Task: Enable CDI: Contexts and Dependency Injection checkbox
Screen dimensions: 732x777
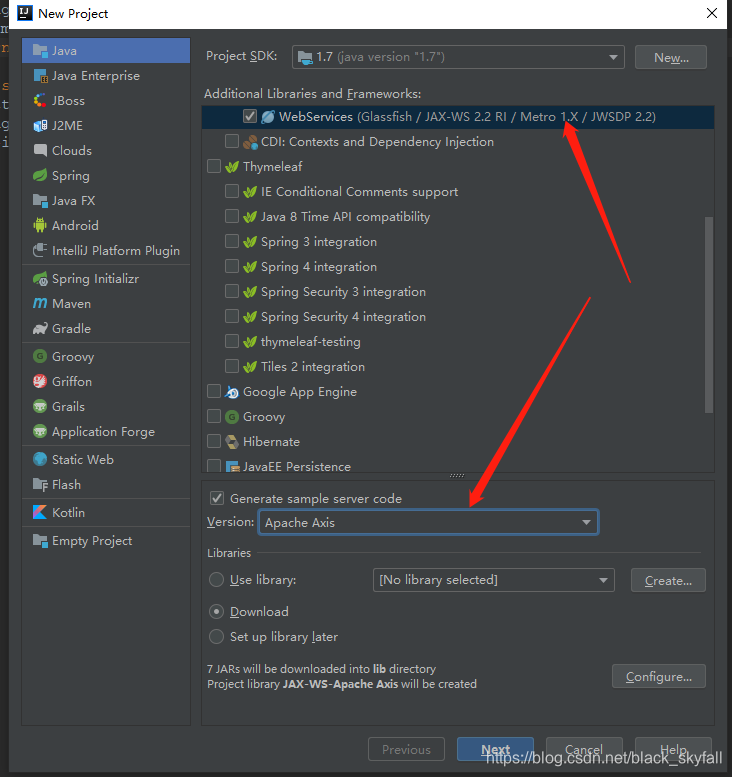Action: point(231,141)
